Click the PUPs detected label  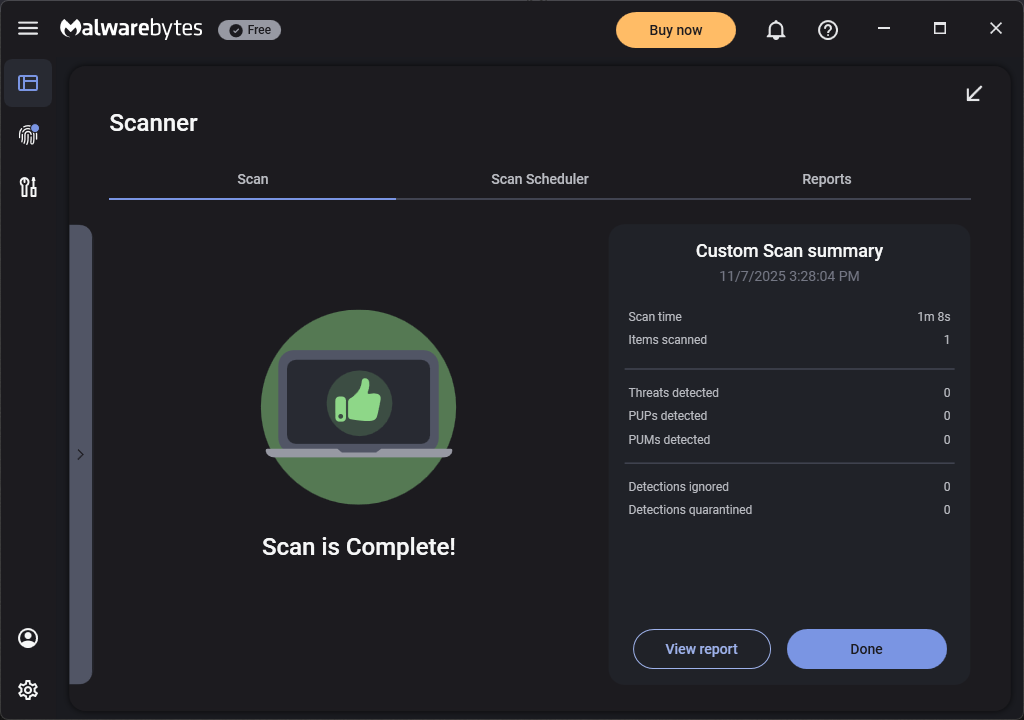pos(667,416)
